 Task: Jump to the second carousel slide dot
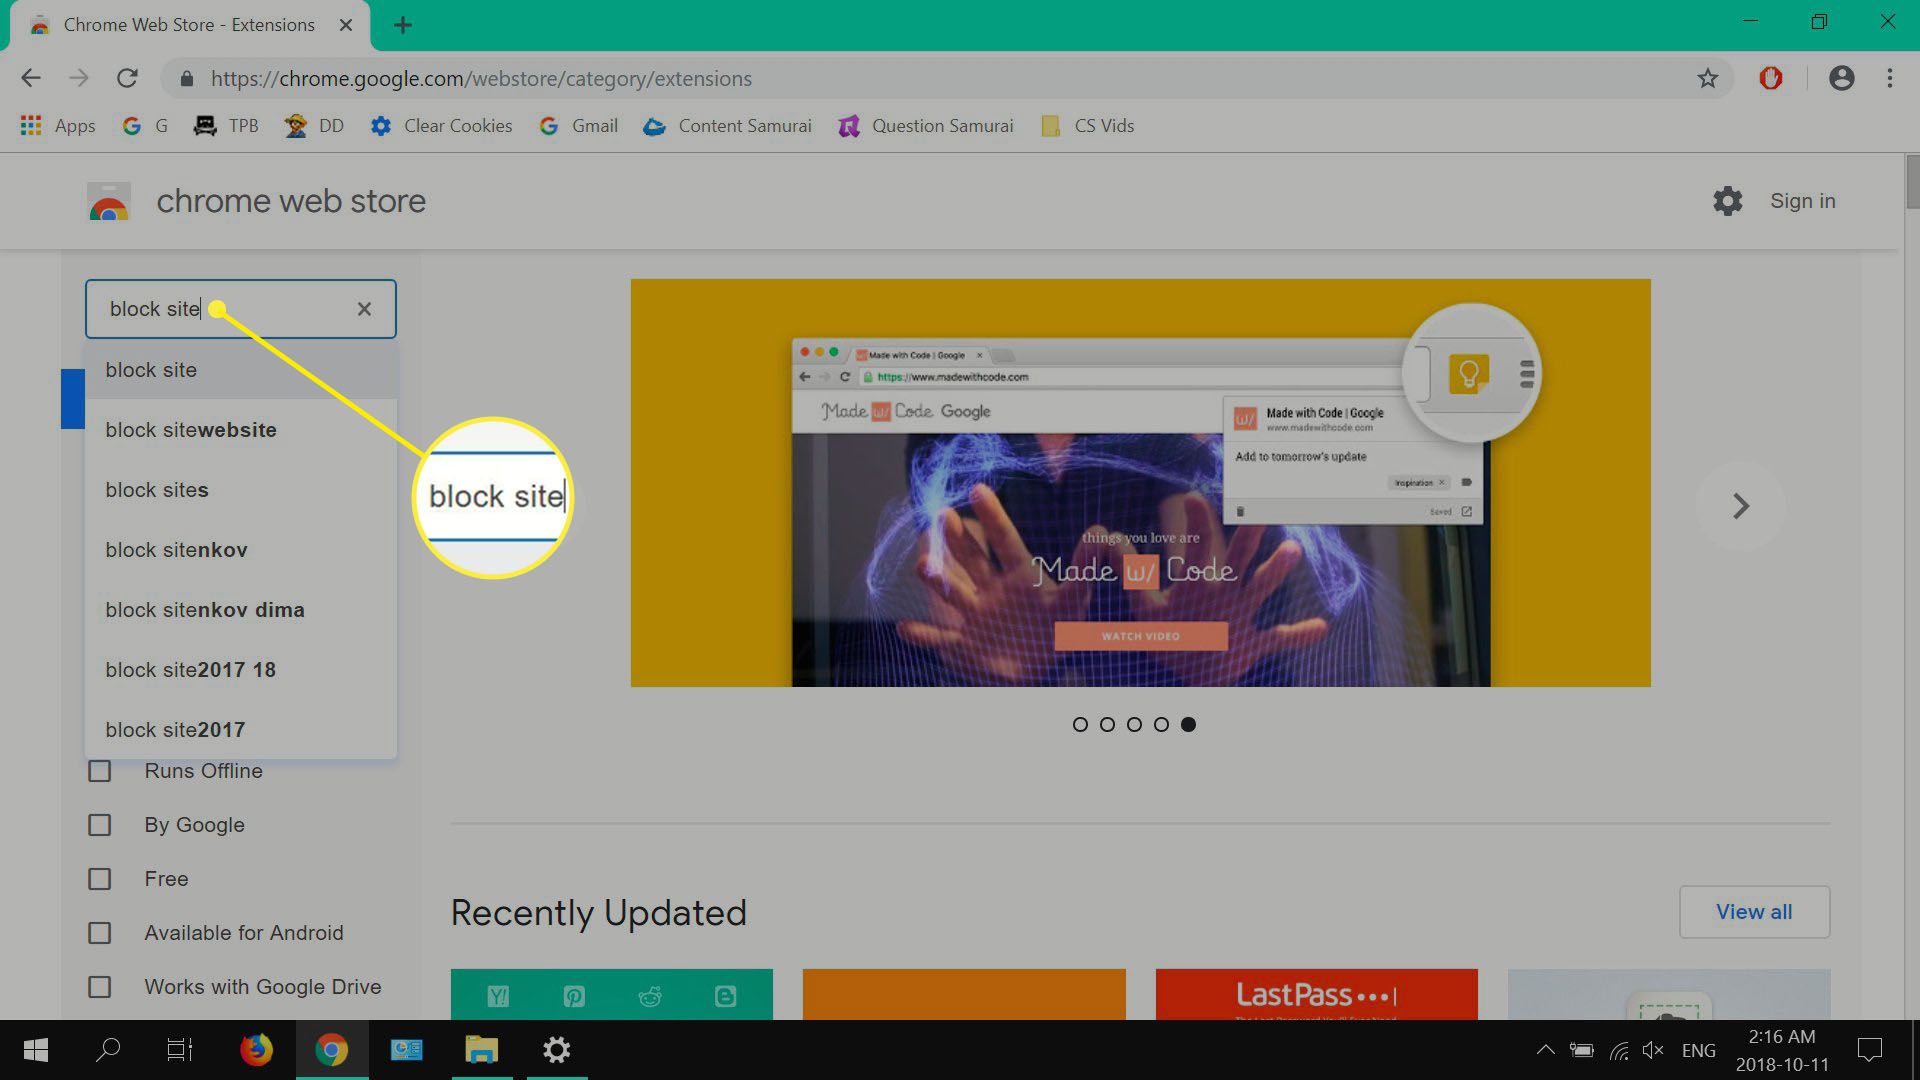[x=1107, y=724]
